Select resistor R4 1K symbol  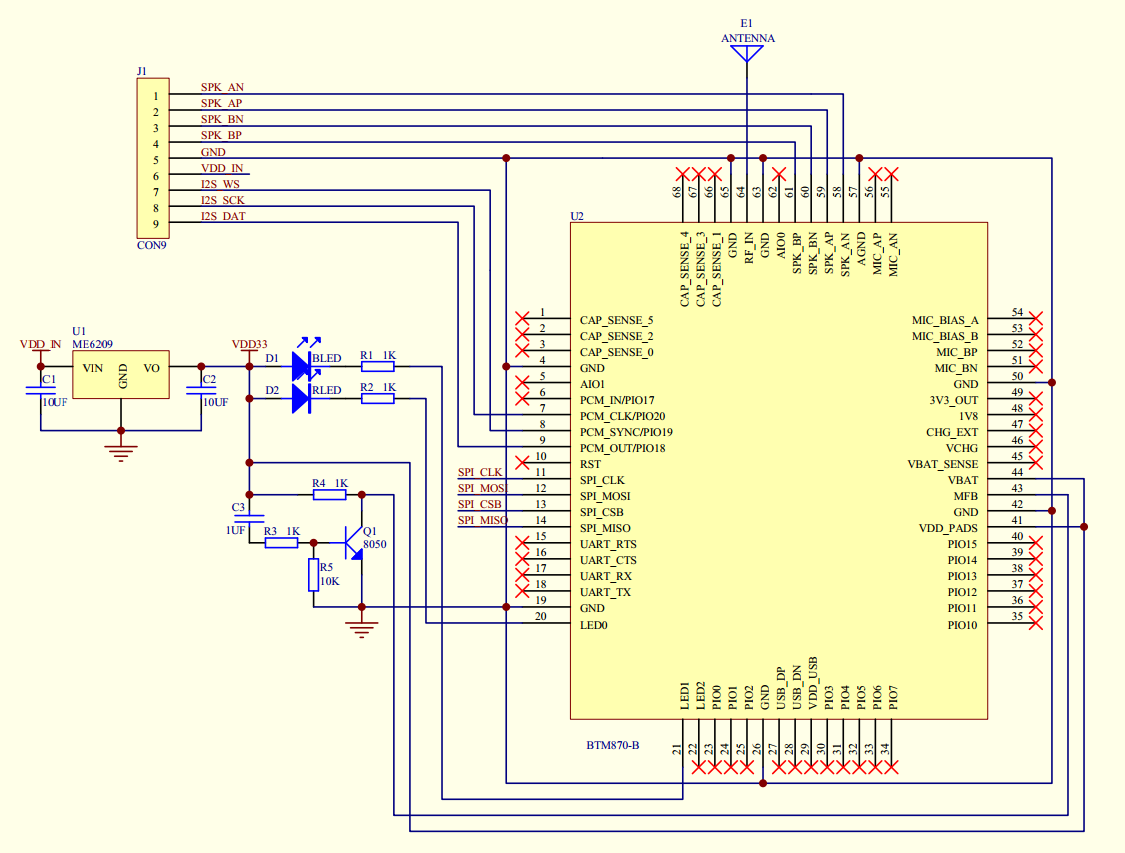pyautogui.click(x=329, y=494)
